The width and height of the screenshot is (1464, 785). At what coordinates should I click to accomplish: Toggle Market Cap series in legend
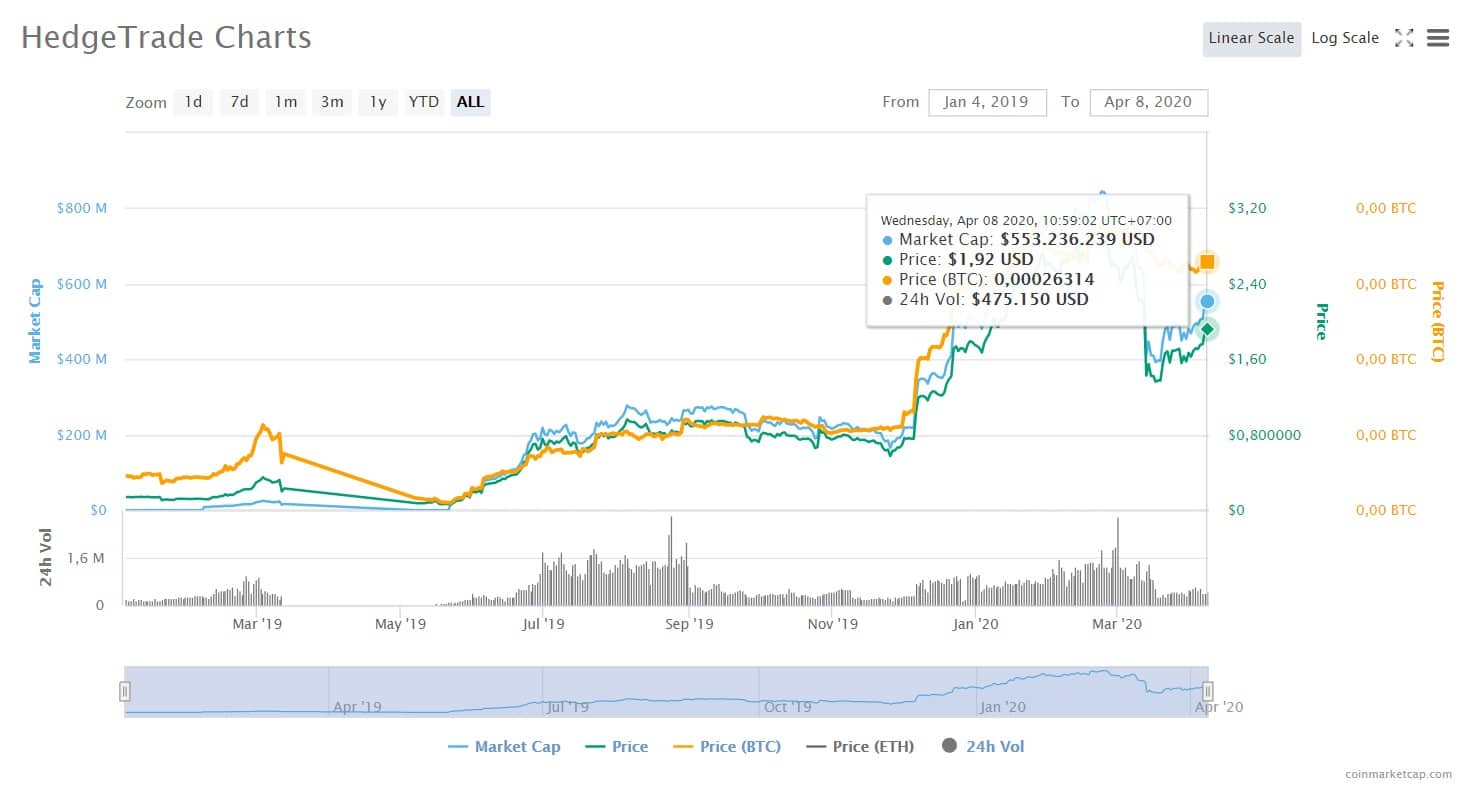[x=504, y=747]
